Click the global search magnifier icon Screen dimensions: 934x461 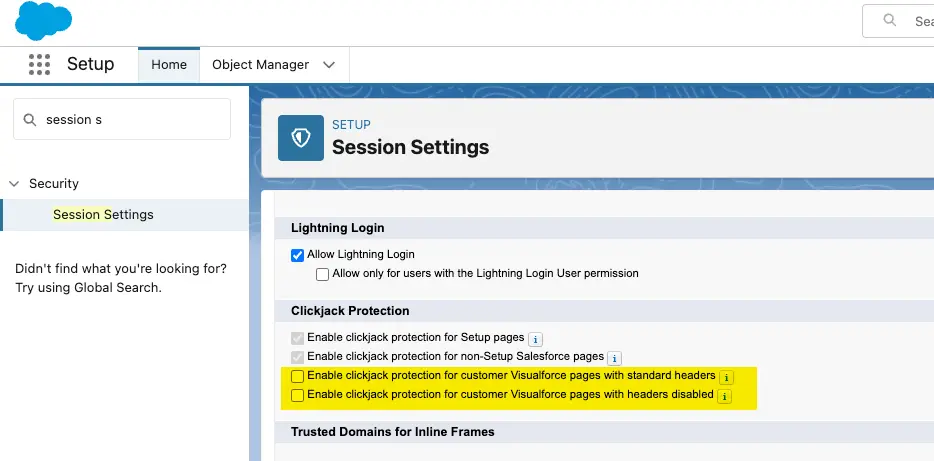pyautogui.click(x=888, y=20)
